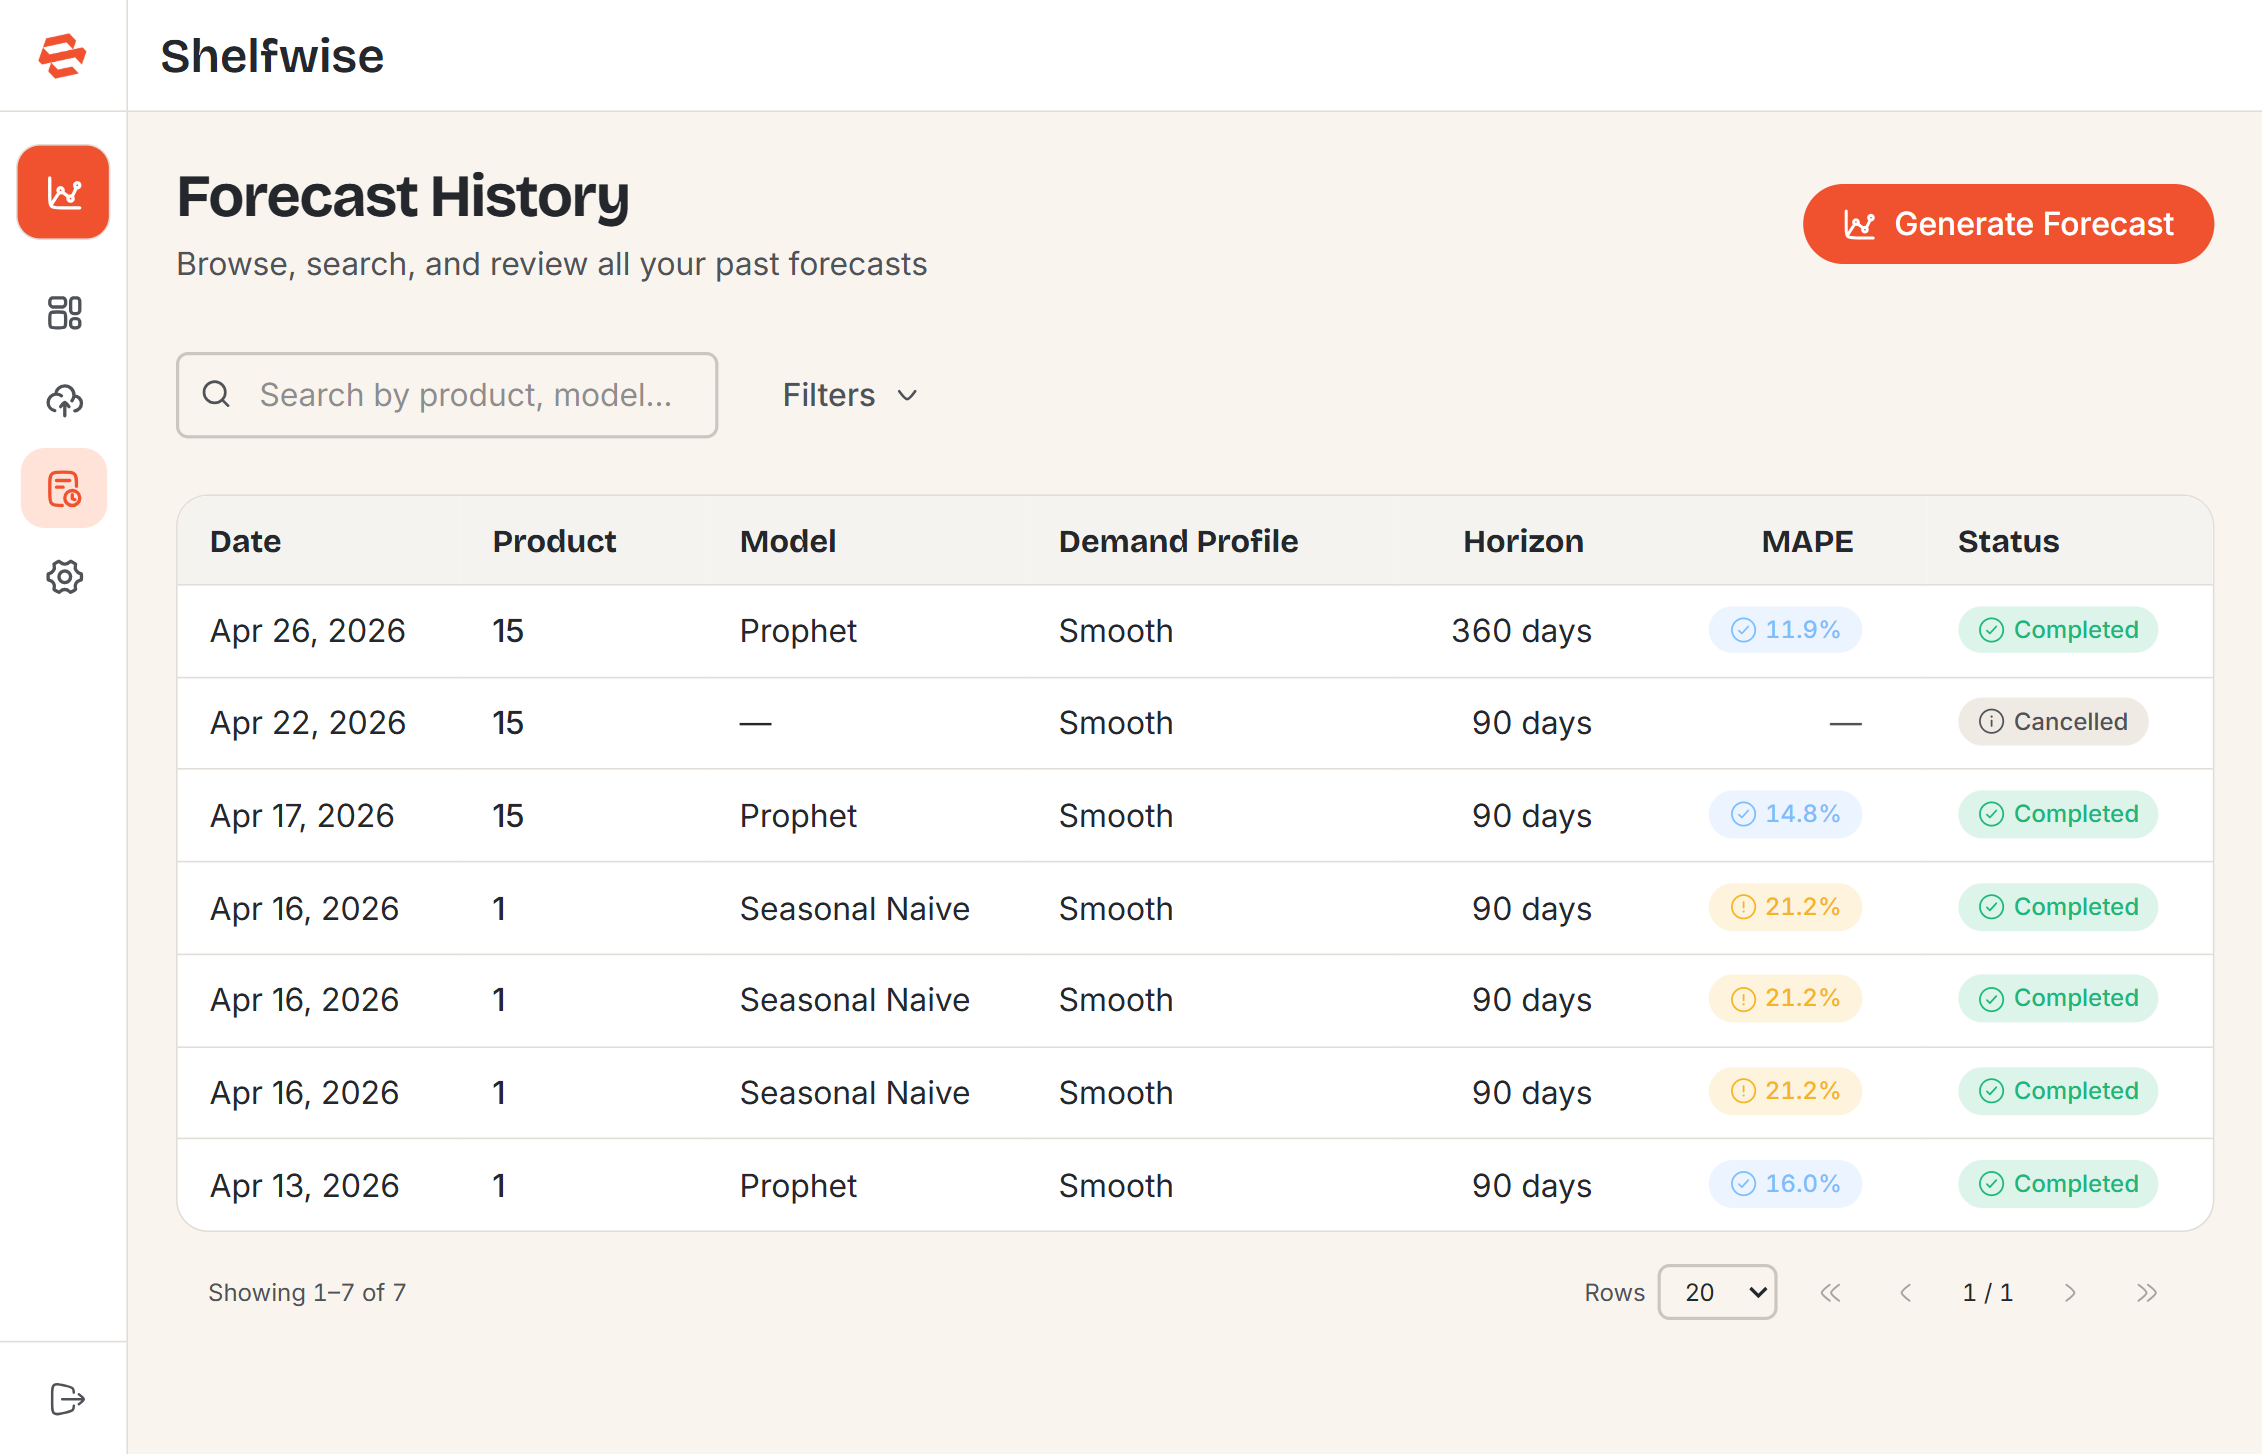Open the settings gear sidebar icon
The height and width of the screenshot is (1454, 2262).
pyautogui.click(x=64, y=577)
